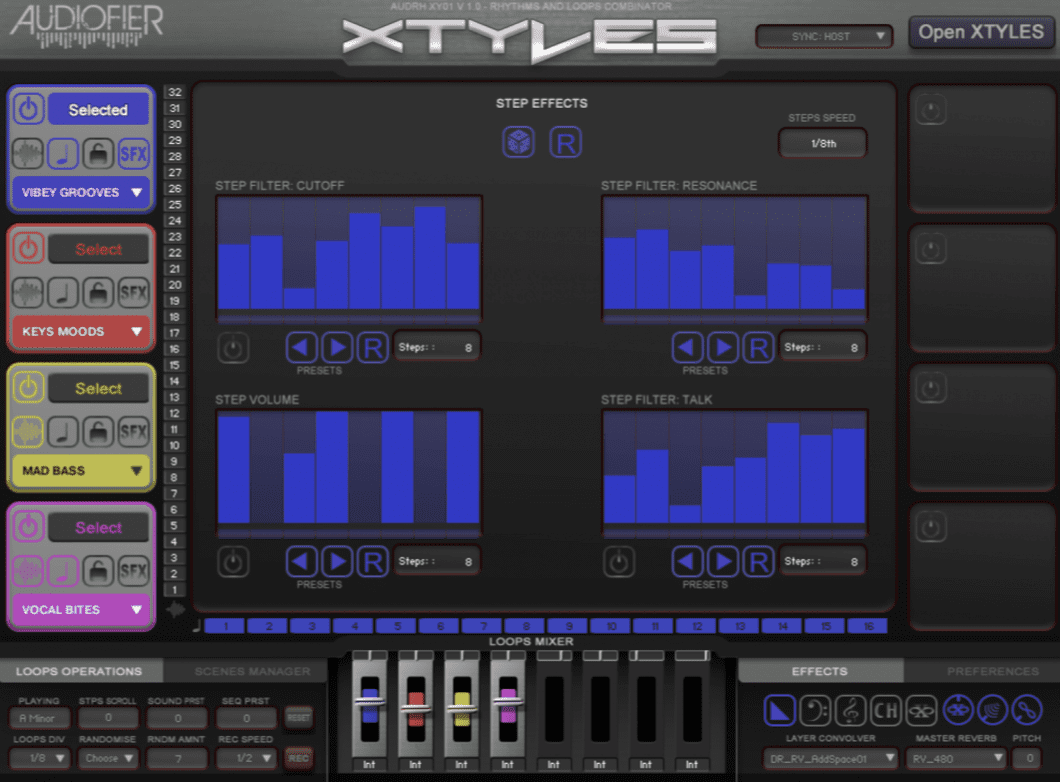Switch to the Loops Operations tab
The image size is (1060, 782).
[81, 671]
